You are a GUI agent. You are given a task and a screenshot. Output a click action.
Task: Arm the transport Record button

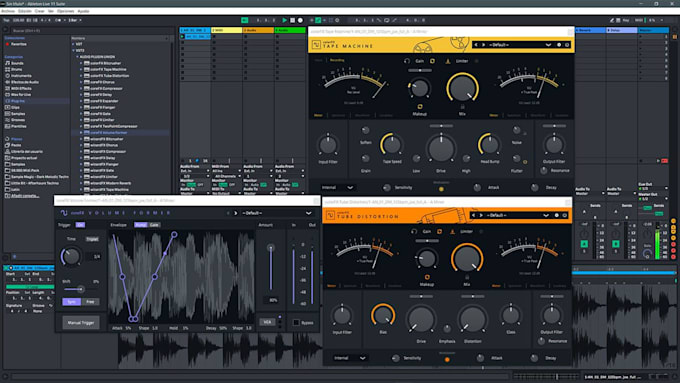click(x=300, y=20)
